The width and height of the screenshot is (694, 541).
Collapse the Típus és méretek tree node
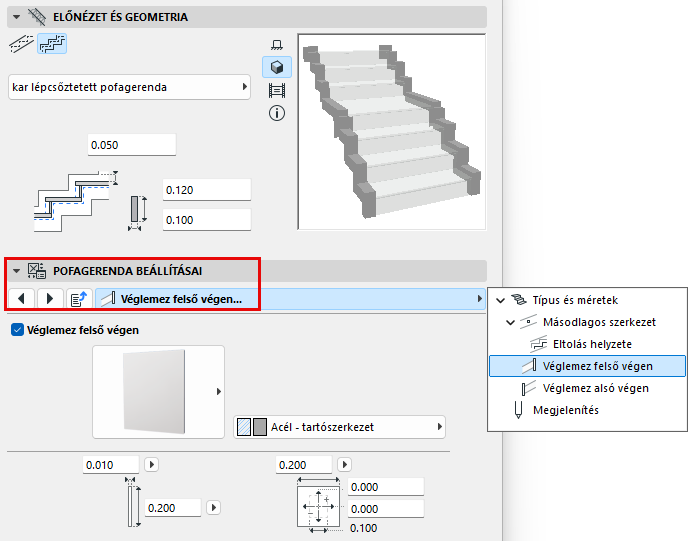pos(501,300)
